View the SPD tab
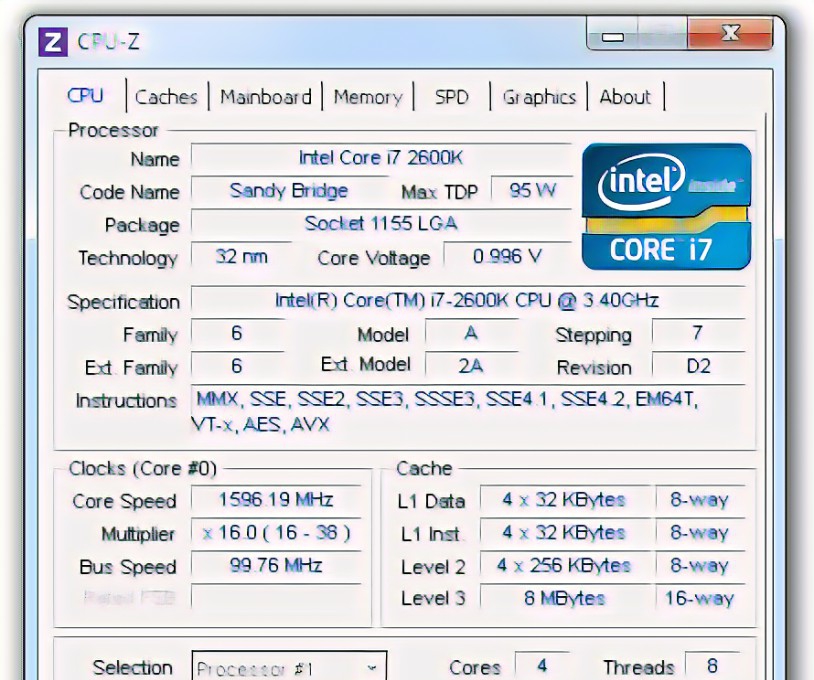Image resolution: width=814 pixels, height=680 pixels. tap(451, 97)
